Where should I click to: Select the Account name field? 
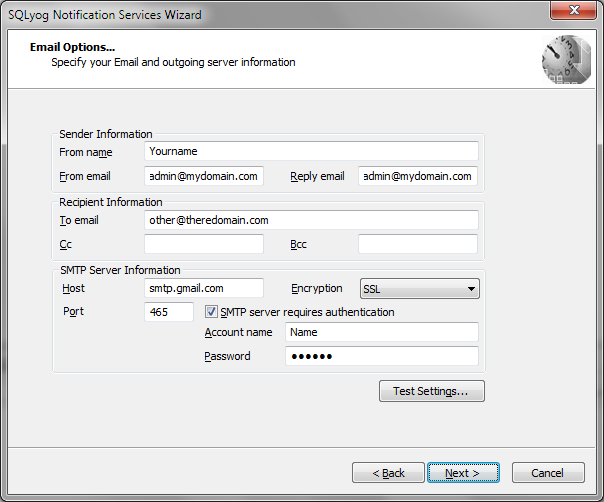[x=381, y=332]
